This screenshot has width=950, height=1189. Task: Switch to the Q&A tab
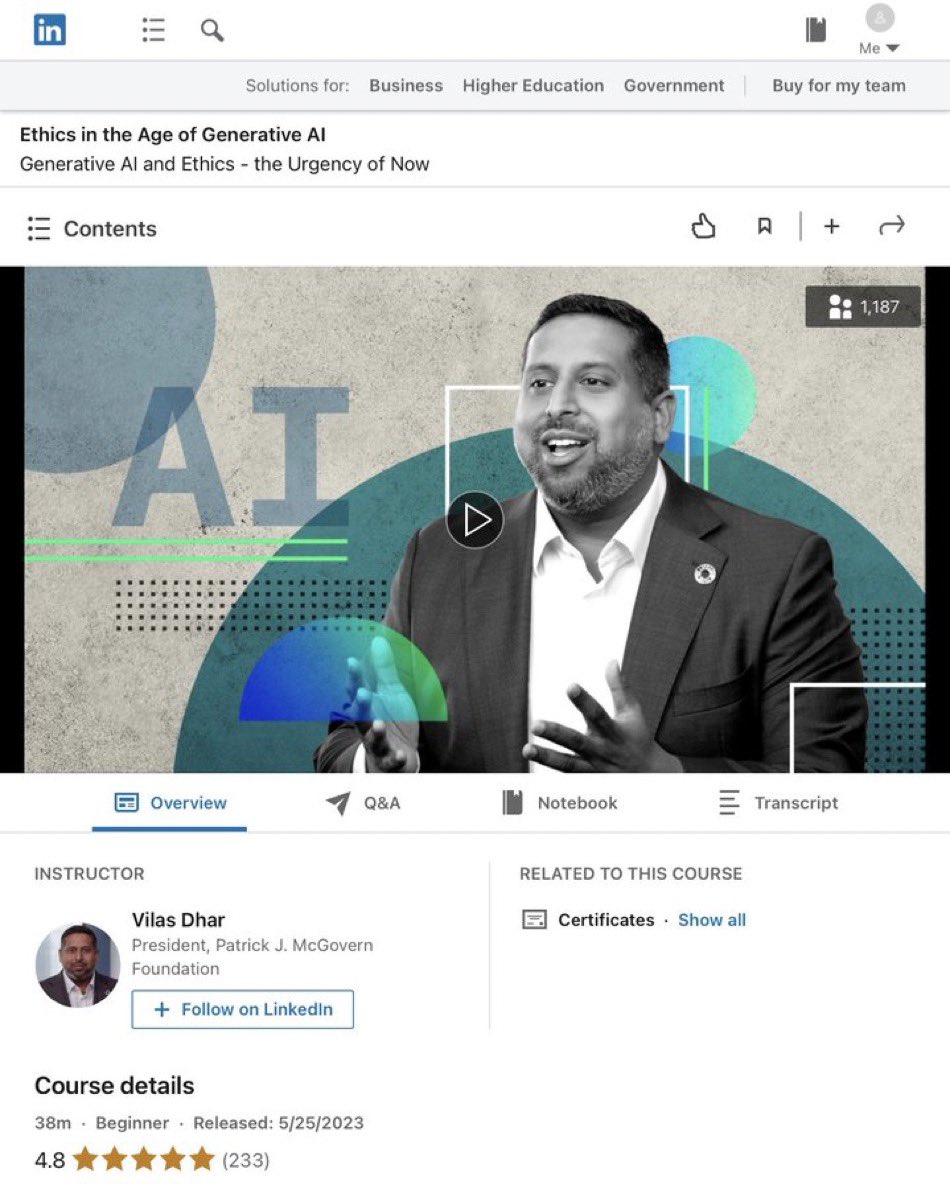pos(363,803)
